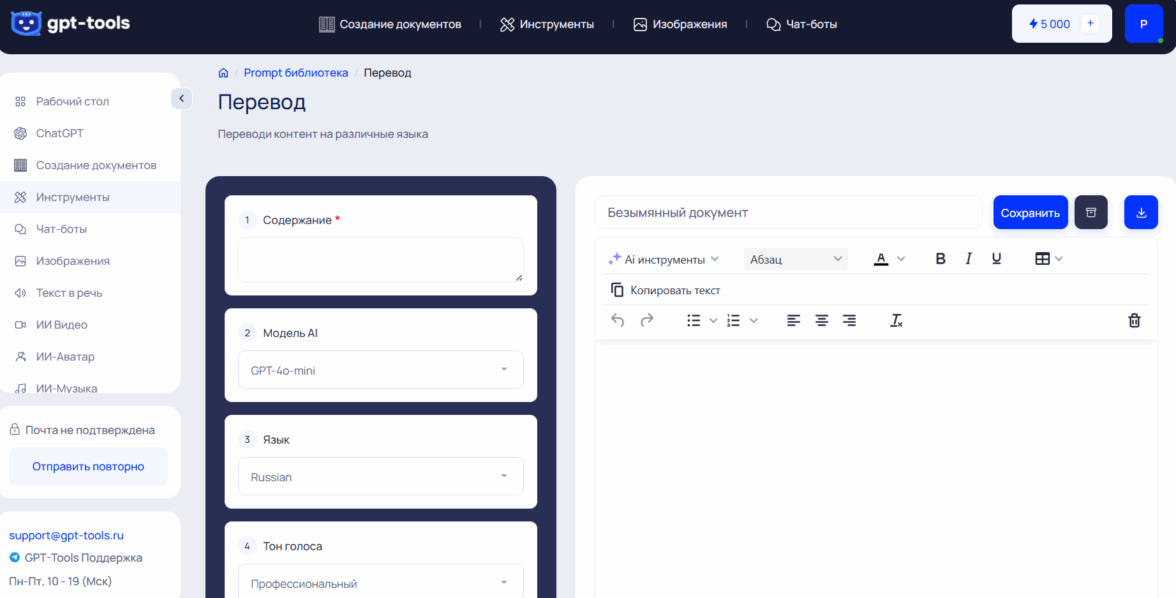1176x598 pixels.
Task: Apply underline formatting in editor
Action: 996,259
